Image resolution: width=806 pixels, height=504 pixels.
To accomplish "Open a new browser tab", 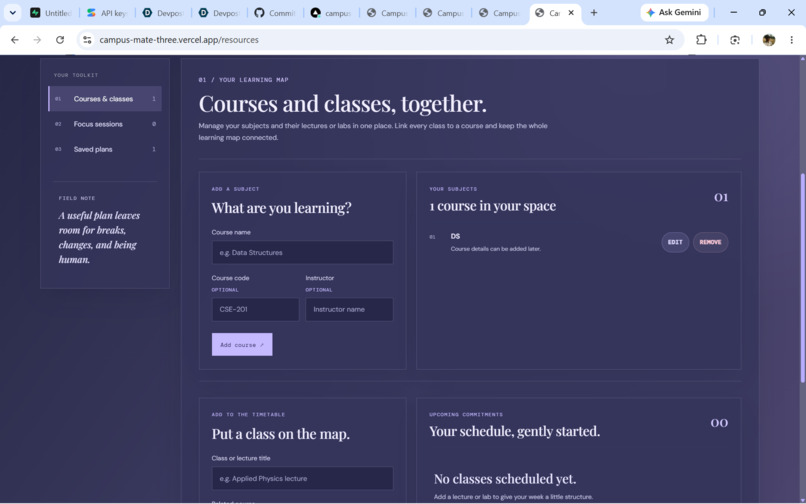I will [x=594, y=12].
